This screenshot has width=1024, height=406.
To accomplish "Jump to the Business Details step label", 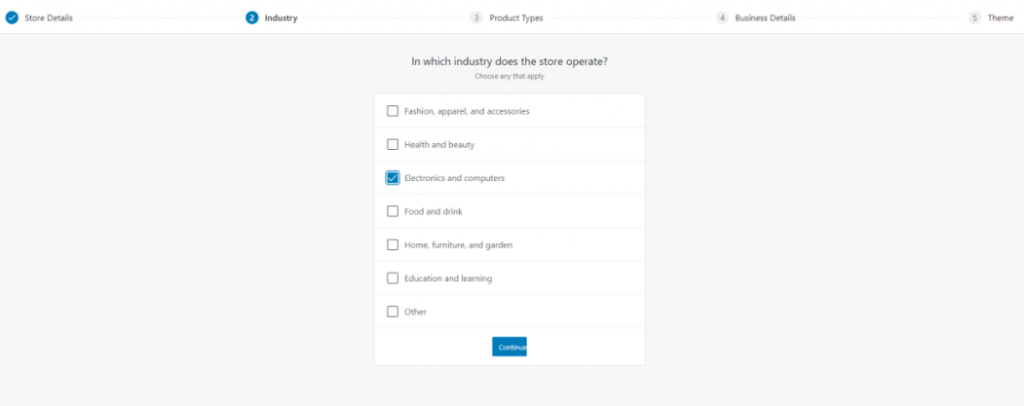I will (x=765, y=18).
